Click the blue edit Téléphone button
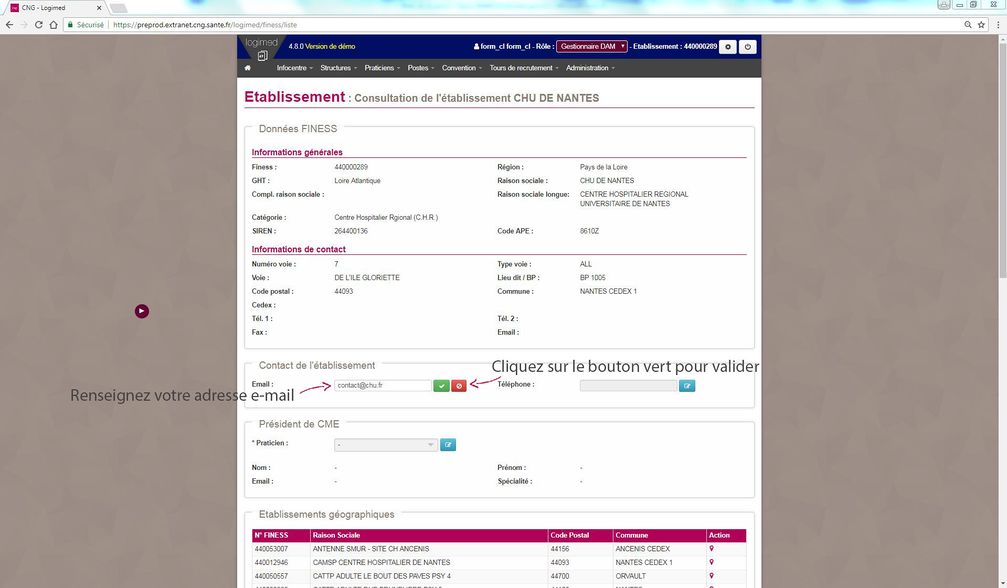Screen dimensions: 1007x588 pos(687,386)
